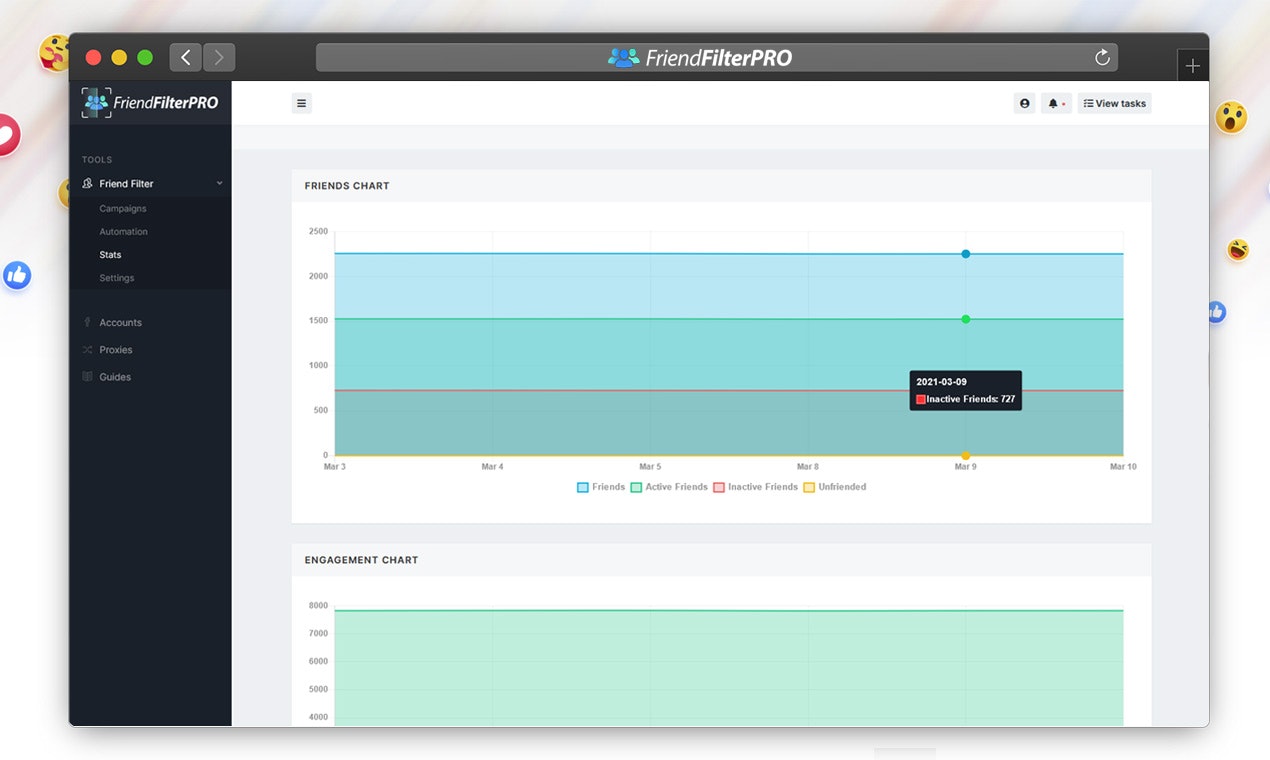Click the Mar 3 axis label
Viewport: 1270px width, 760px height.
tap(335, 467)
